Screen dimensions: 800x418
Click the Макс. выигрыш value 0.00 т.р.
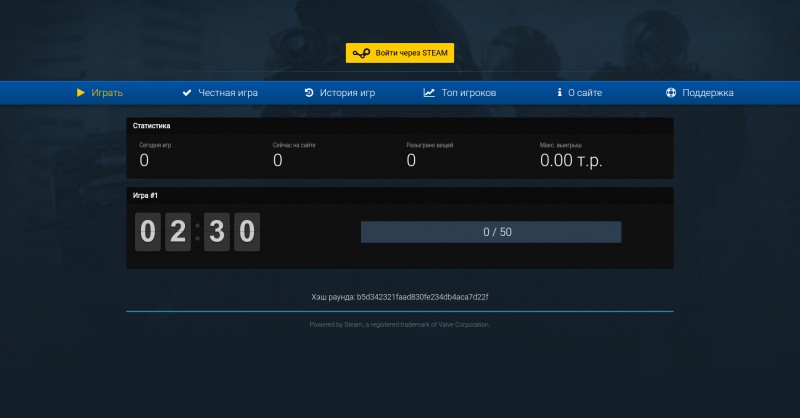(x=571, y=160)
